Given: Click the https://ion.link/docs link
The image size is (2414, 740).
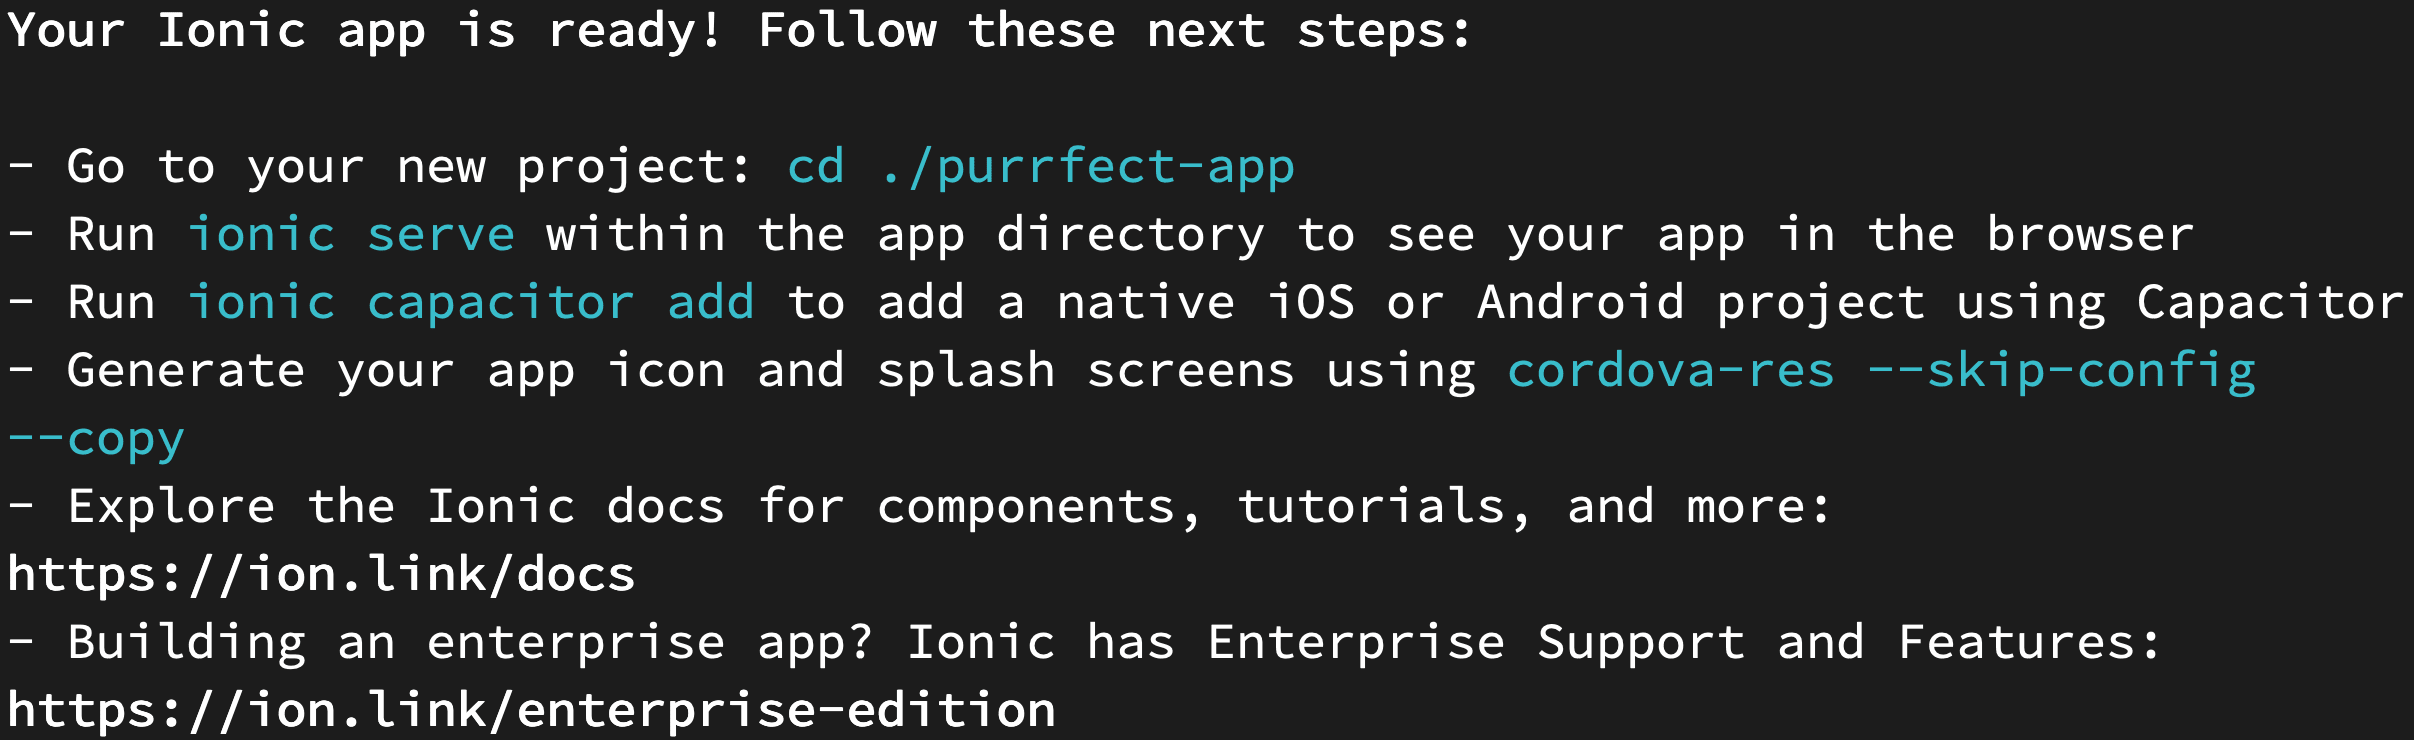Looking at the screenshot, I should pos(321,575).
